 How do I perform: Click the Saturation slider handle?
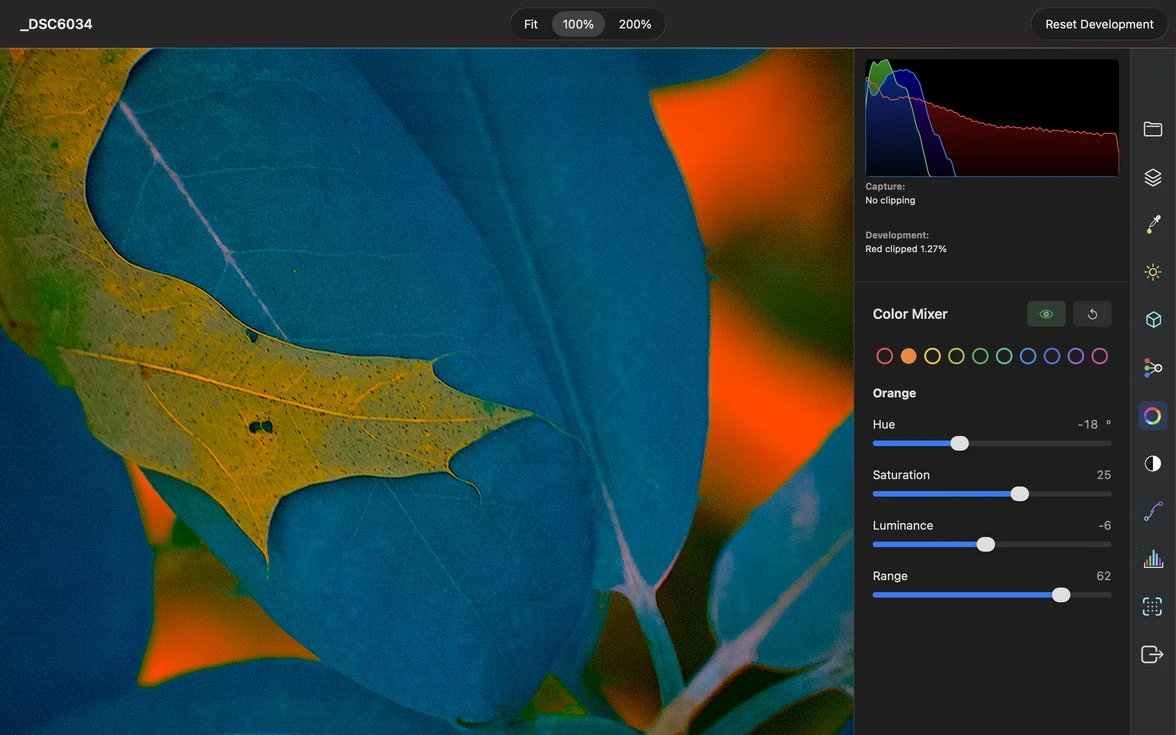tap(1019, 494)
